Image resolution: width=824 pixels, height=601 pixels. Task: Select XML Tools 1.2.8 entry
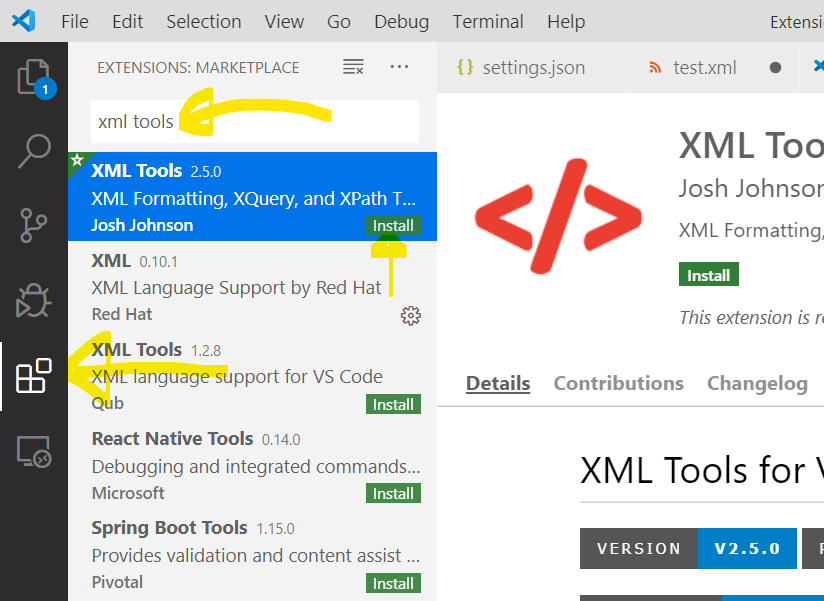click(x=252, y=376)
